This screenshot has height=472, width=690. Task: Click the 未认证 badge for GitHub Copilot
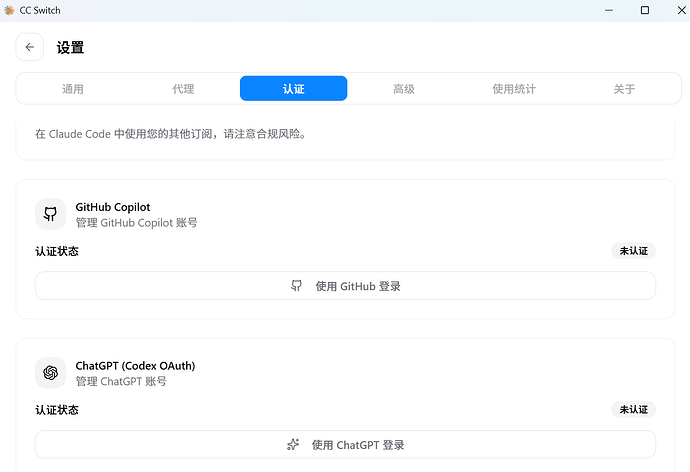pos(634,251)
